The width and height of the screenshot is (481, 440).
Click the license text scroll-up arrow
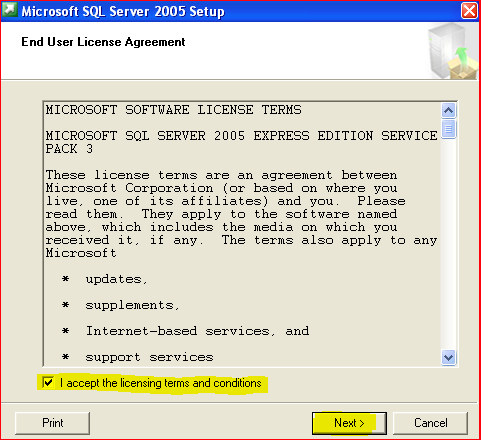coord(448,110)
